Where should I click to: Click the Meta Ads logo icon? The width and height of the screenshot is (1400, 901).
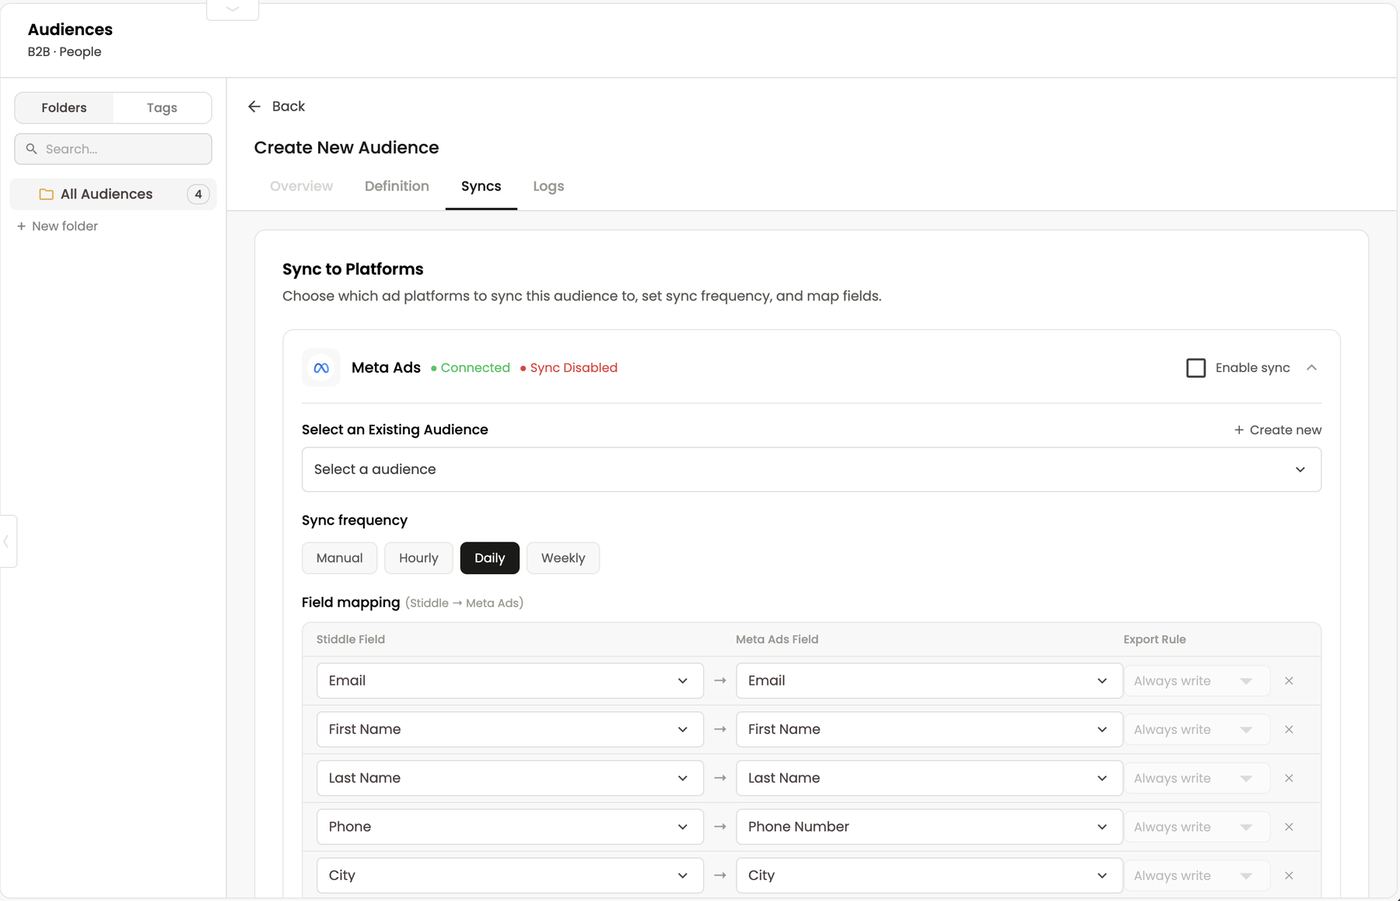click(x=321, y=368)
